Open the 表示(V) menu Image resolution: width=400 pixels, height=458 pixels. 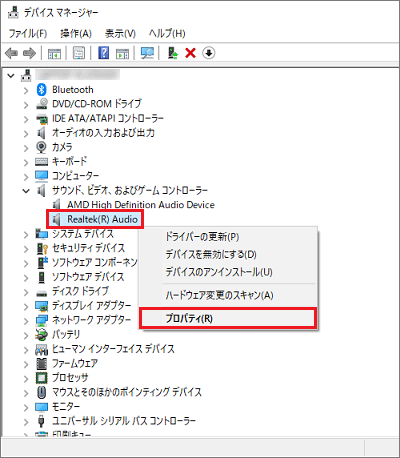click(x=120, y=33)
